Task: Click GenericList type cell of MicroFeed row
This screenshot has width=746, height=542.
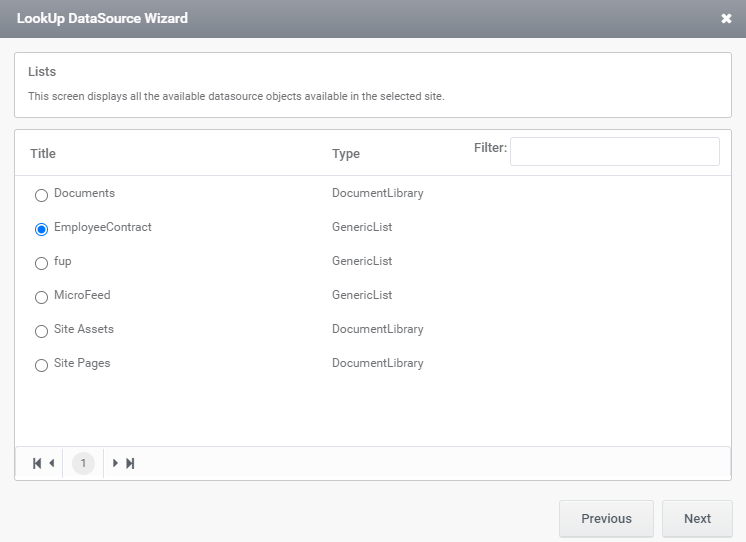Action: click(x=362, y=295)
